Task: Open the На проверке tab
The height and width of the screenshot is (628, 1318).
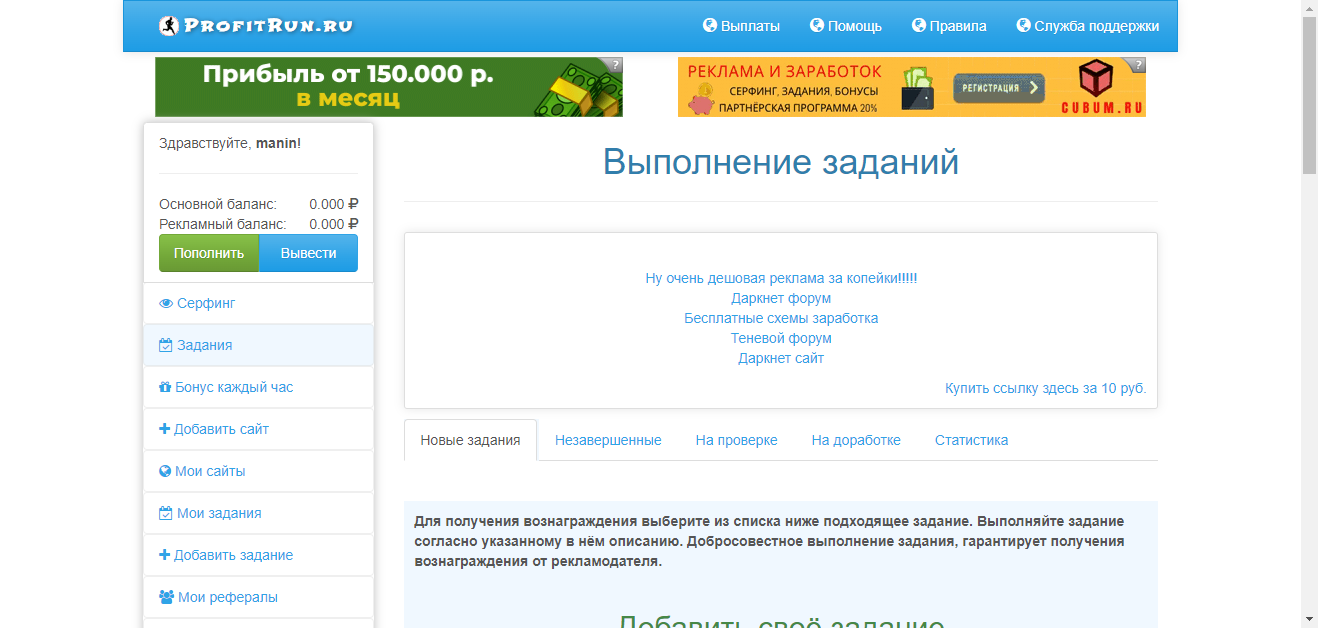Action: coord(736,440)
